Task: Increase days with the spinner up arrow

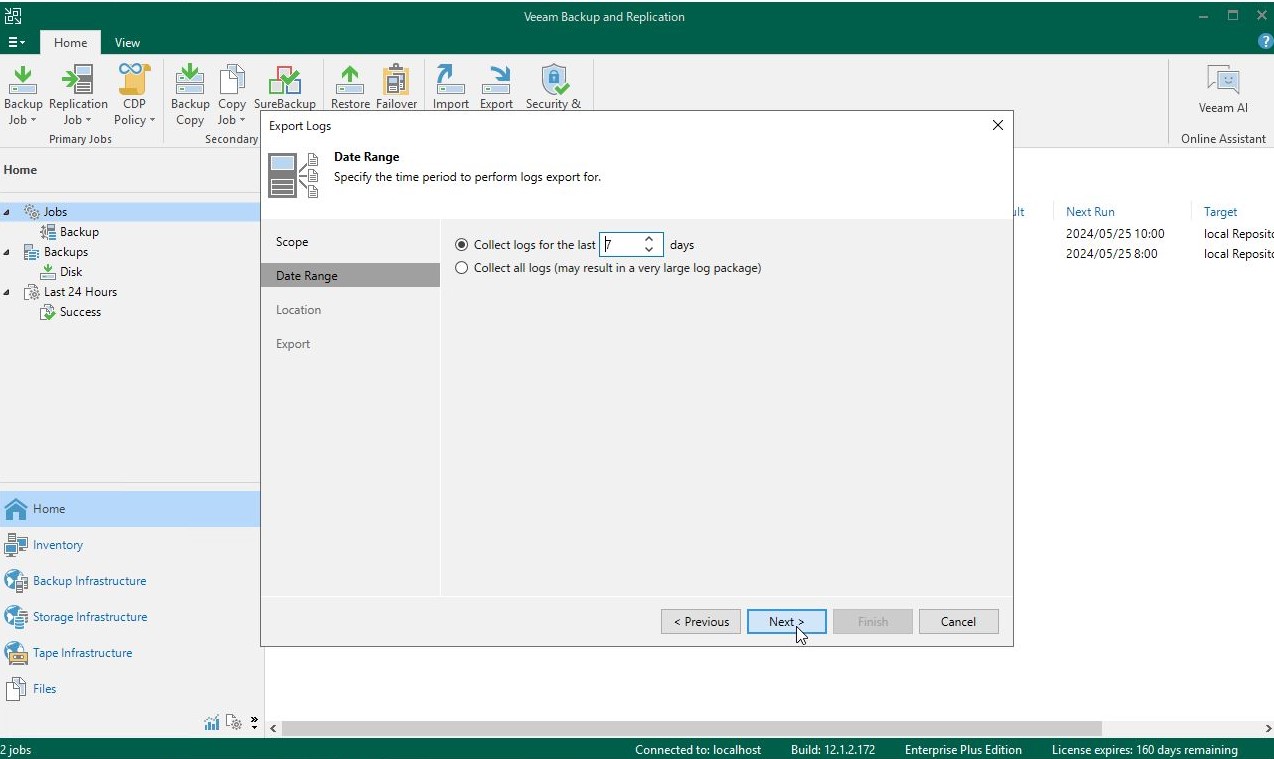Action: click(649, 239)
